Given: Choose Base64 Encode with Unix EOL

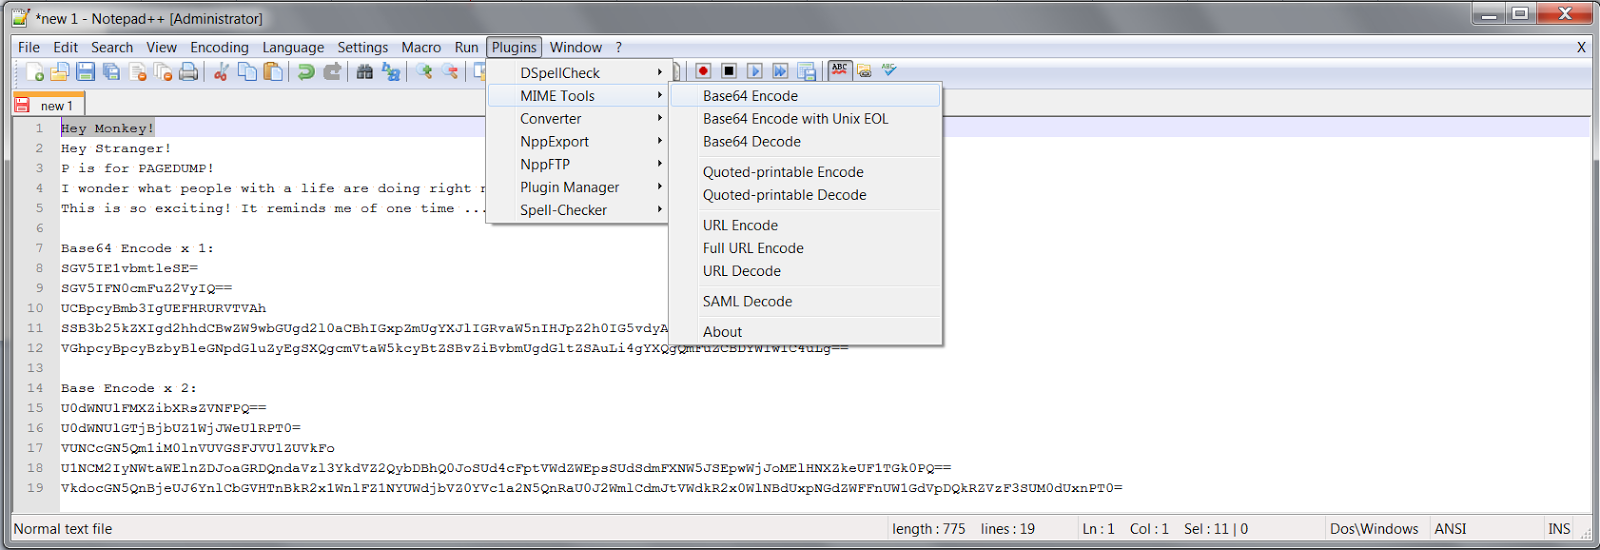Looking at the screenshot, I should pos(805,119).
